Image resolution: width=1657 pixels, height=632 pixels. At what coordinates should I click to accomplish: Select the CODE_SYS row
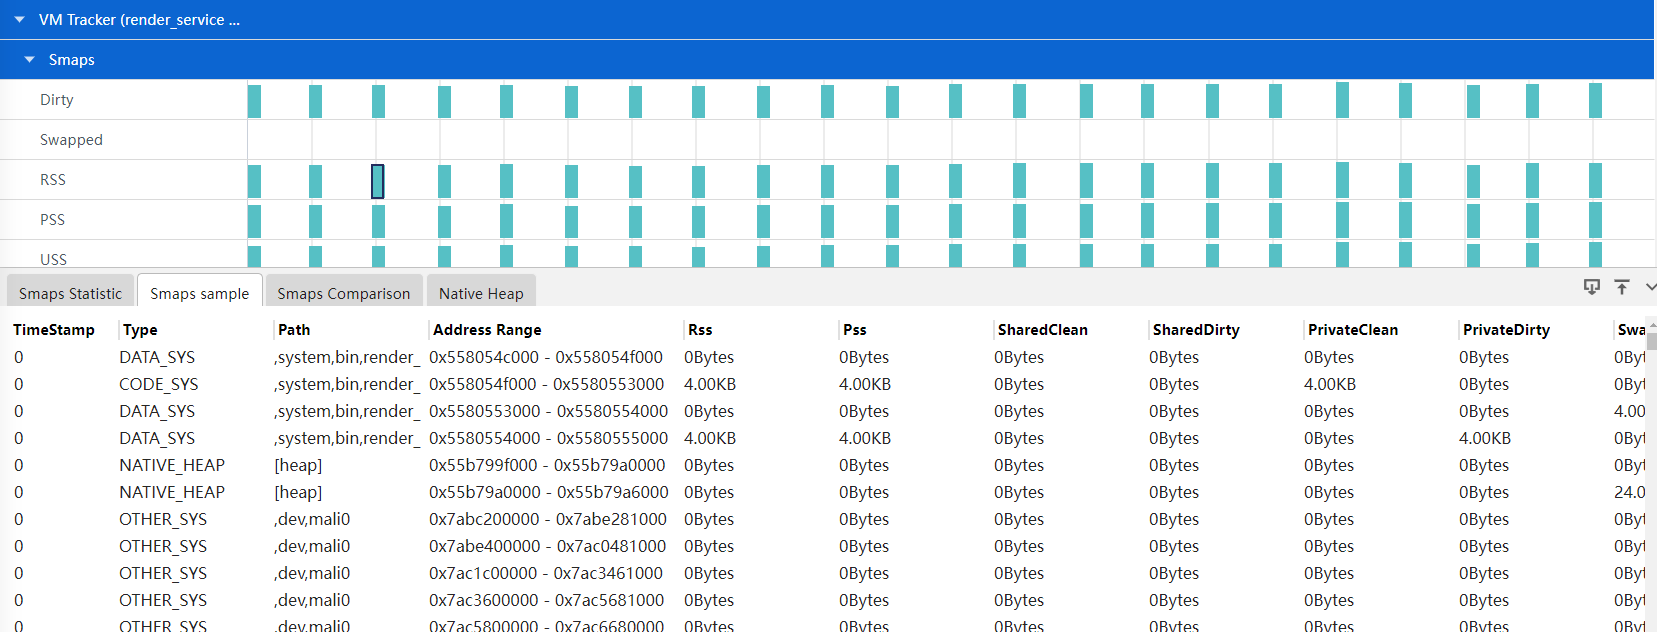159,384
